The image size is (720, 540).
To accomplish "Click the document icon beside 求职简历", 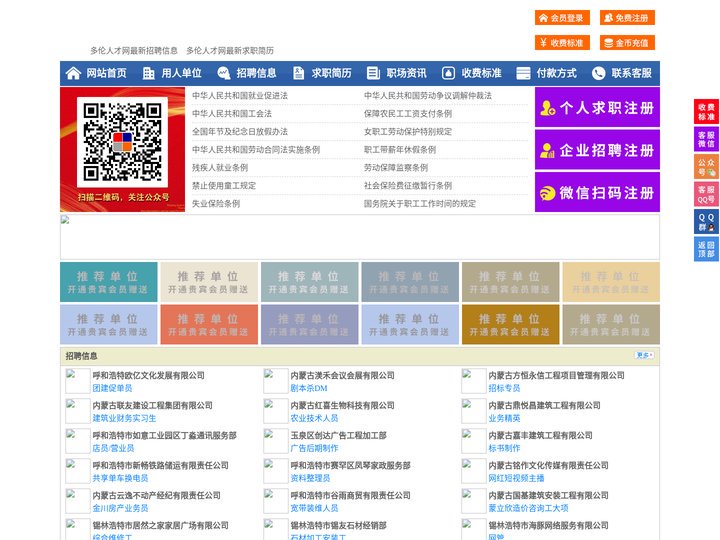I will (x=298, y=73).
